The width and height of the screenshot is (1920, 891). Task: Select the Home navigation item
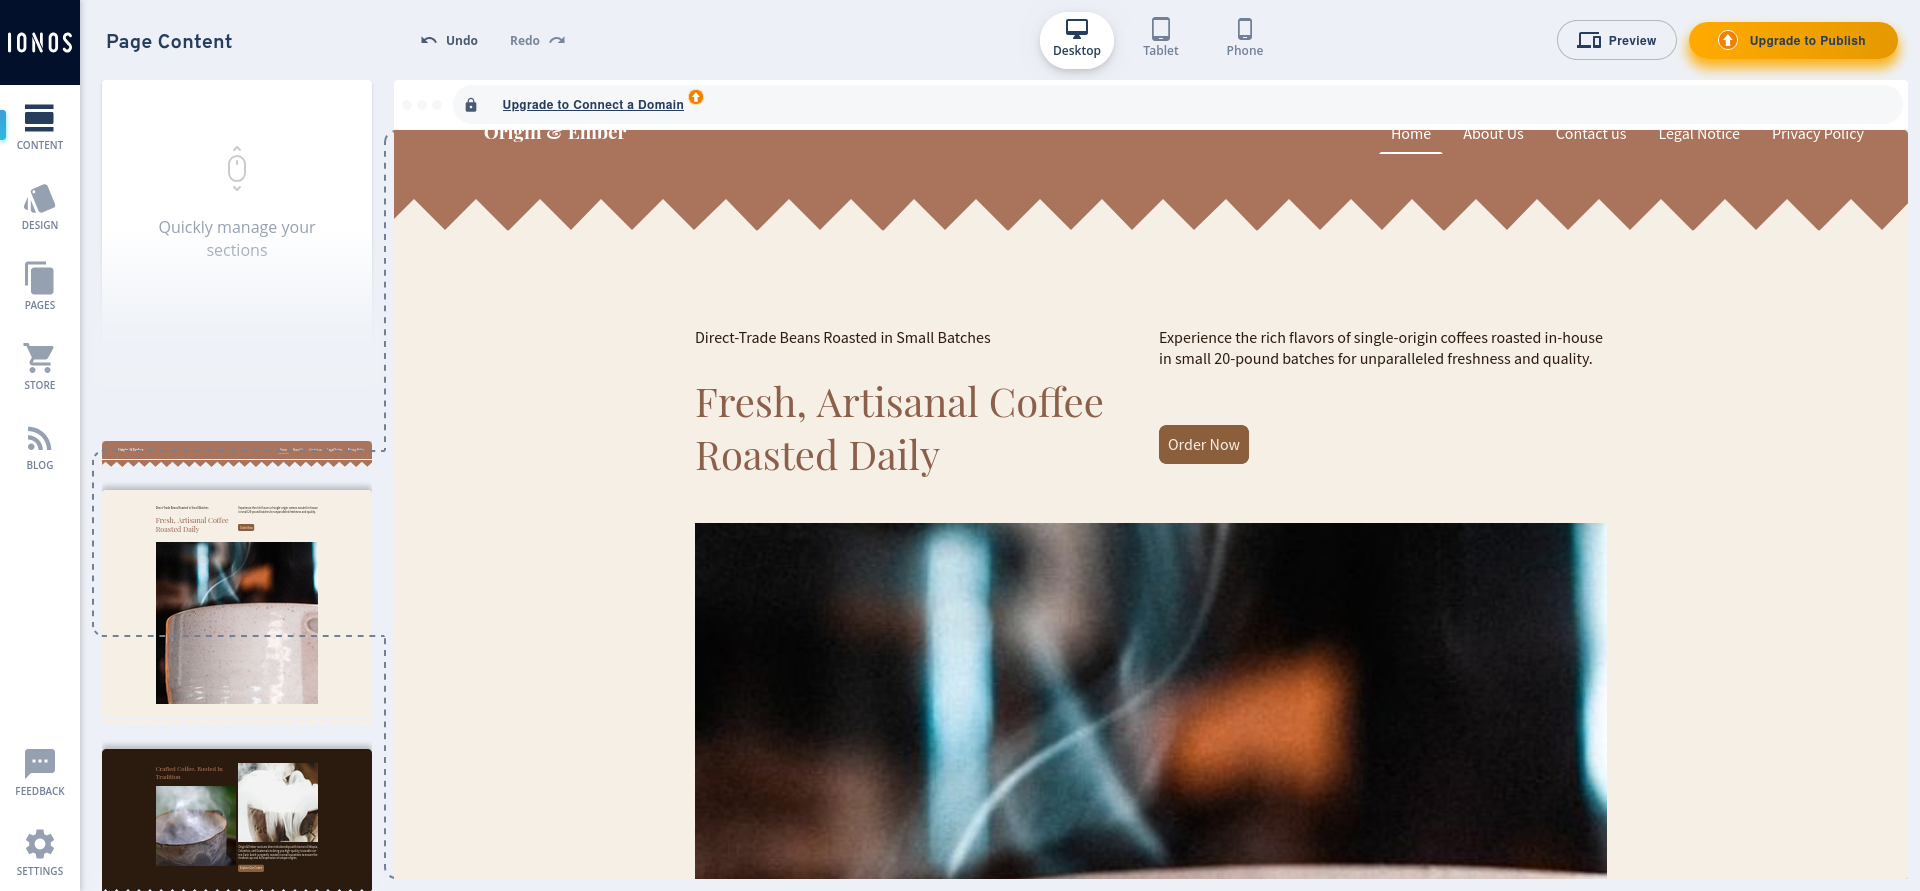click(1411, 135)
